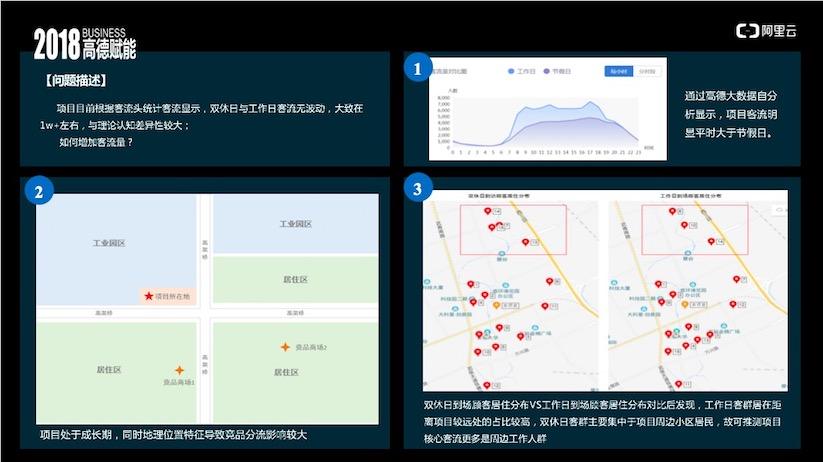
Task: Click the southernmost red pin in weekend map
Action: (x=487, y=385)
